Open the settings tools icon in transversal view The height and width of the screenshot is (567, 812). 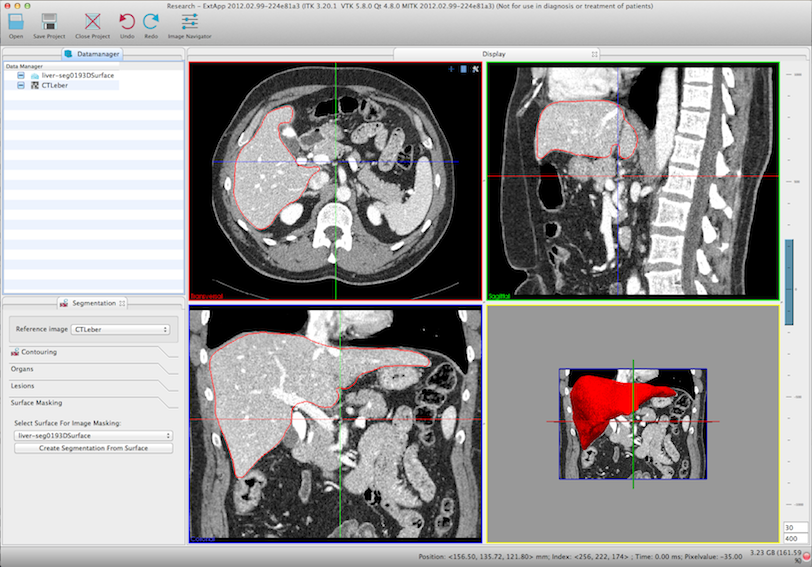point(475,69)
